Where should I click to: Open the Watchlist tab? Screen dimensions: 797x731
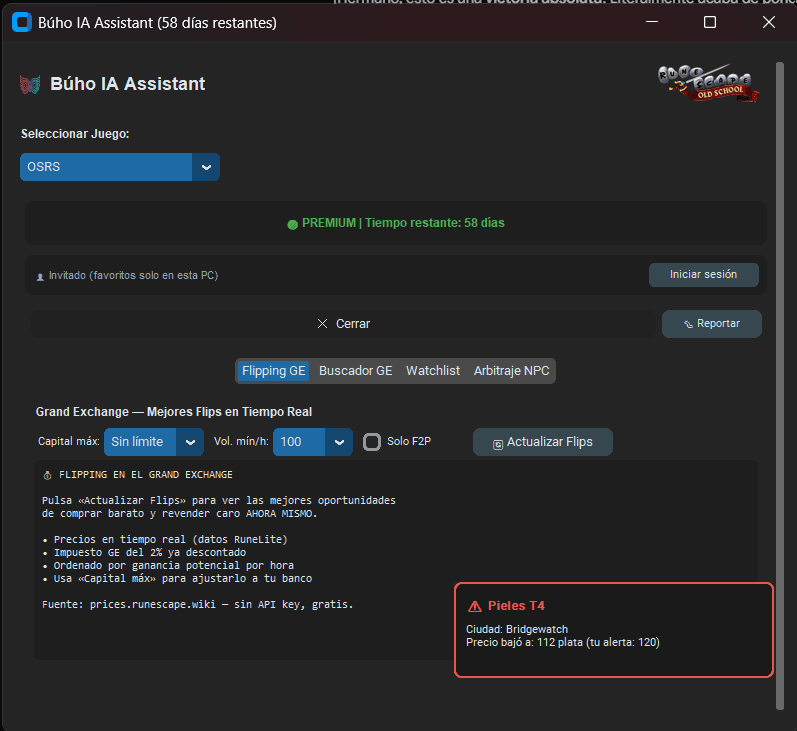click(x=433, y=371)
